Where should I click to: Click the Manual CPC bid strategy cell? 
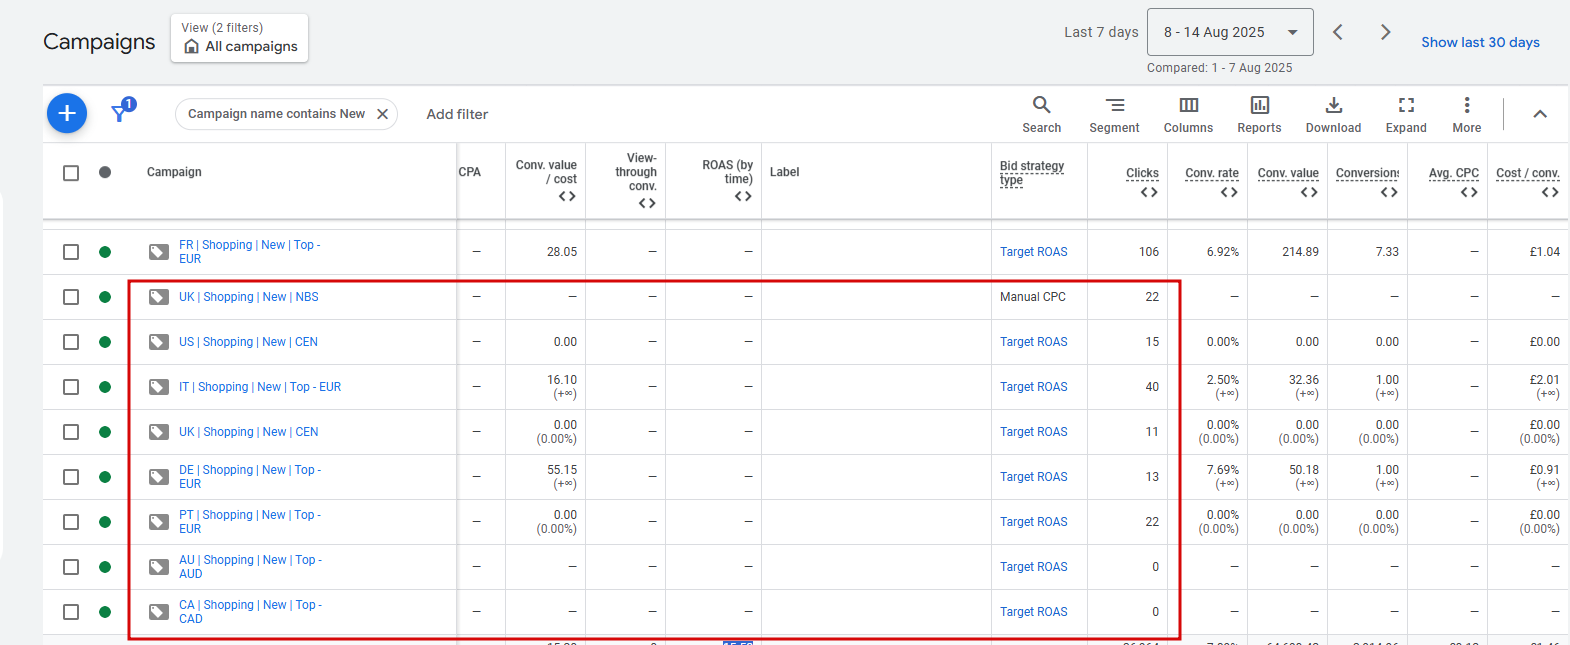(x=1033, y=297)
